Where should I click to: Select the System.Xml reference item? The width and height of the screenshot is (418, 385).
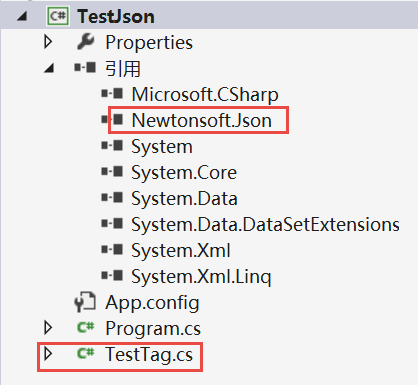point(181,250)
